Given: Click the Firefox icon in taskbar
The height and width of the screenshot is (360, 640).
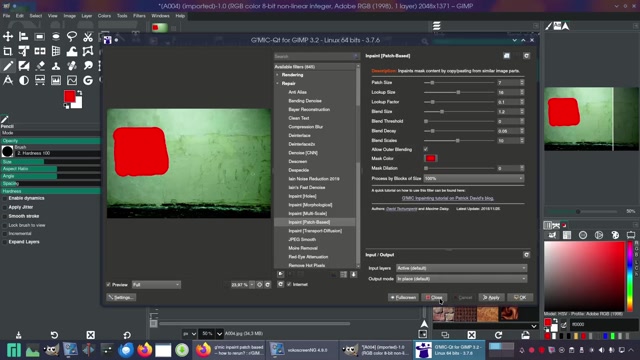Looking at the screenshot, I should click(x=144, y=350).
